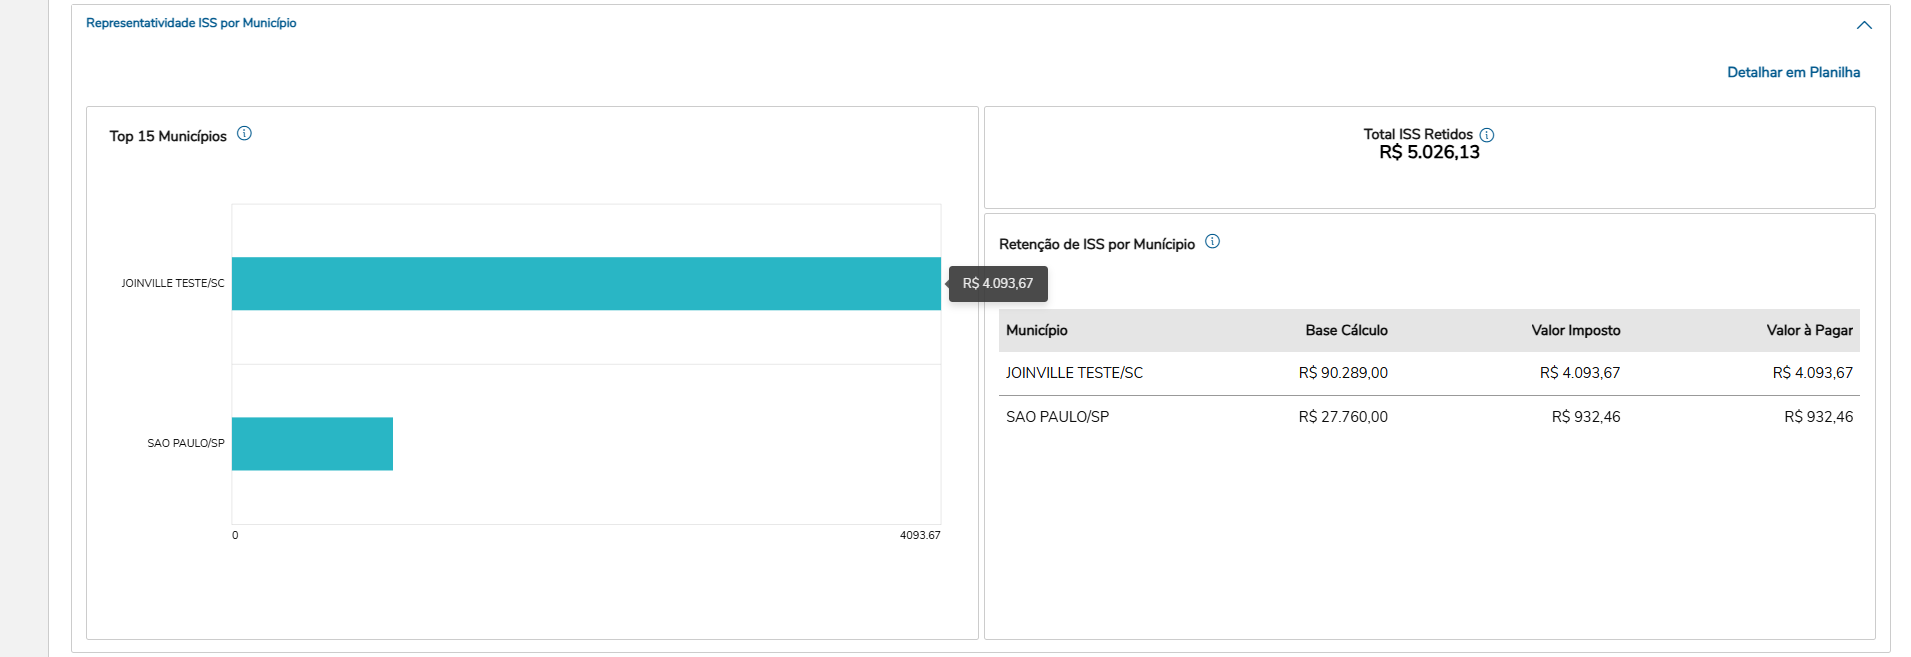Select SAO PAULO/SP name in the table
1911x657 pixels.
coord(1057,417)
